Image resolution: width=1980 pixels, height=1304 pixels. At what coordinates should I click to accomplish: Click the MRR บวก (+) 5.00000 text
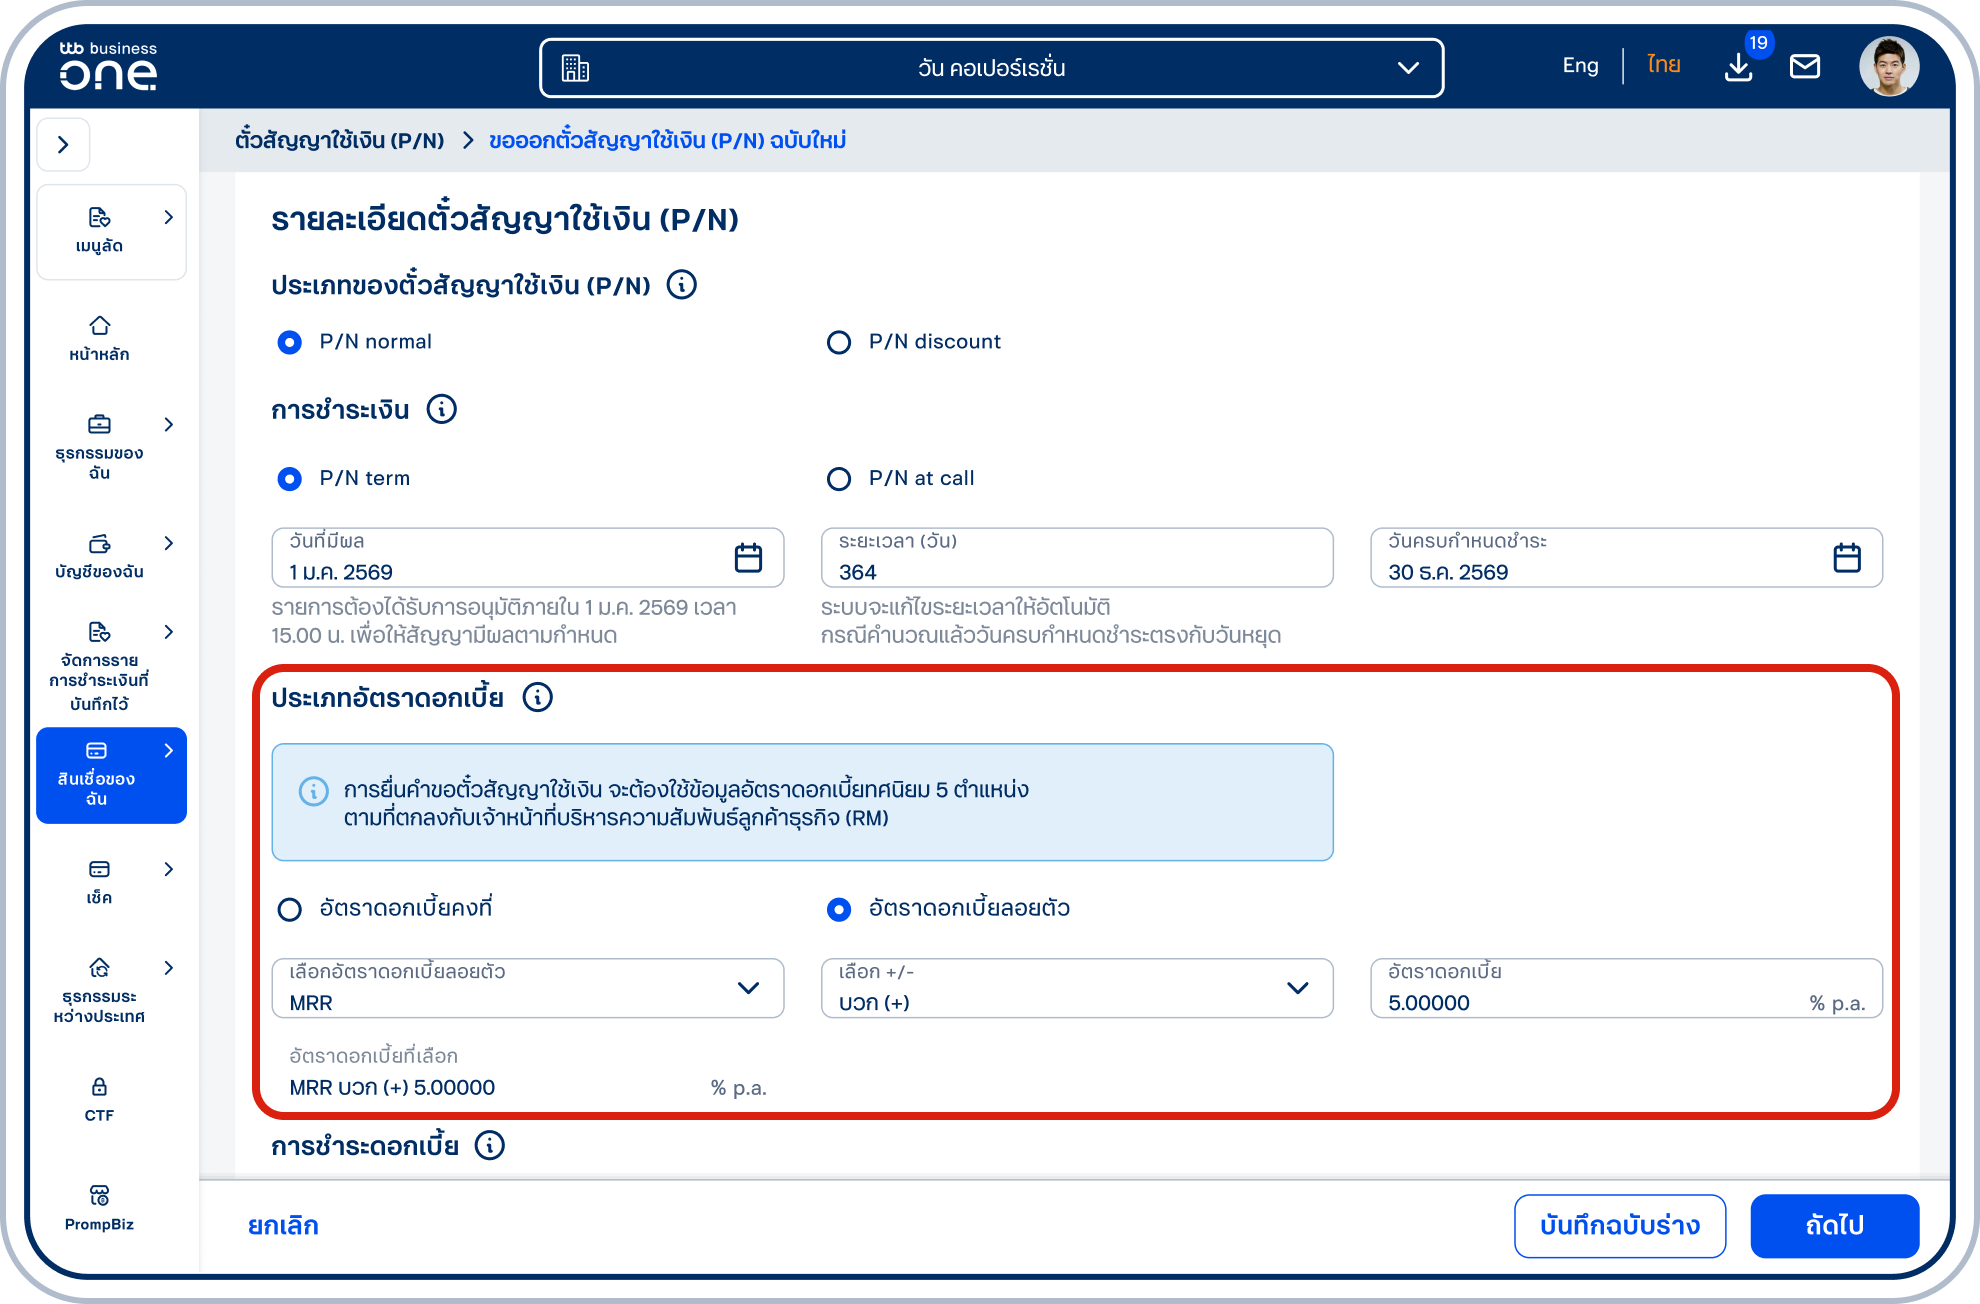click(392, 1088)
